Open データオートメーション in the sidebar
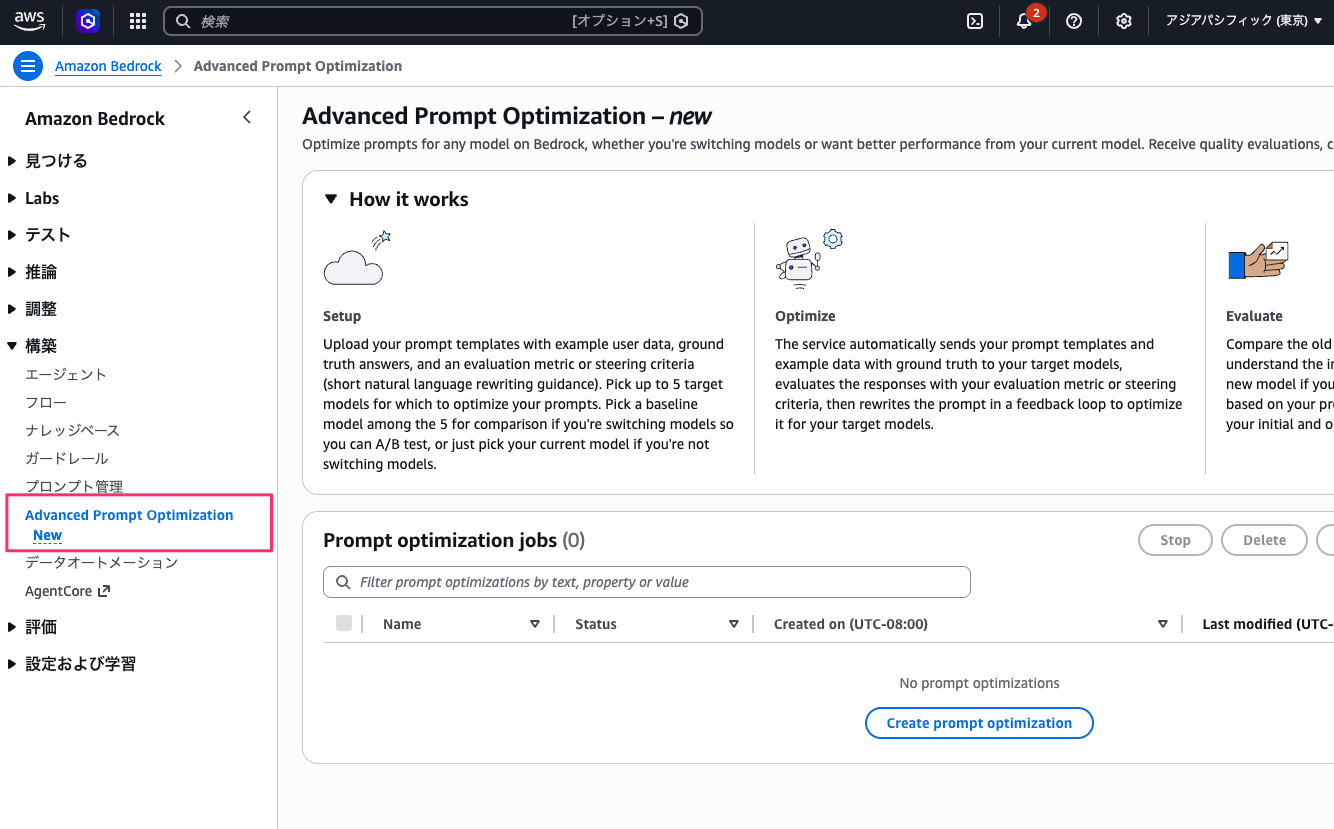The height and width of the screenshot is (829, 1334). click(x=101, y=562)
